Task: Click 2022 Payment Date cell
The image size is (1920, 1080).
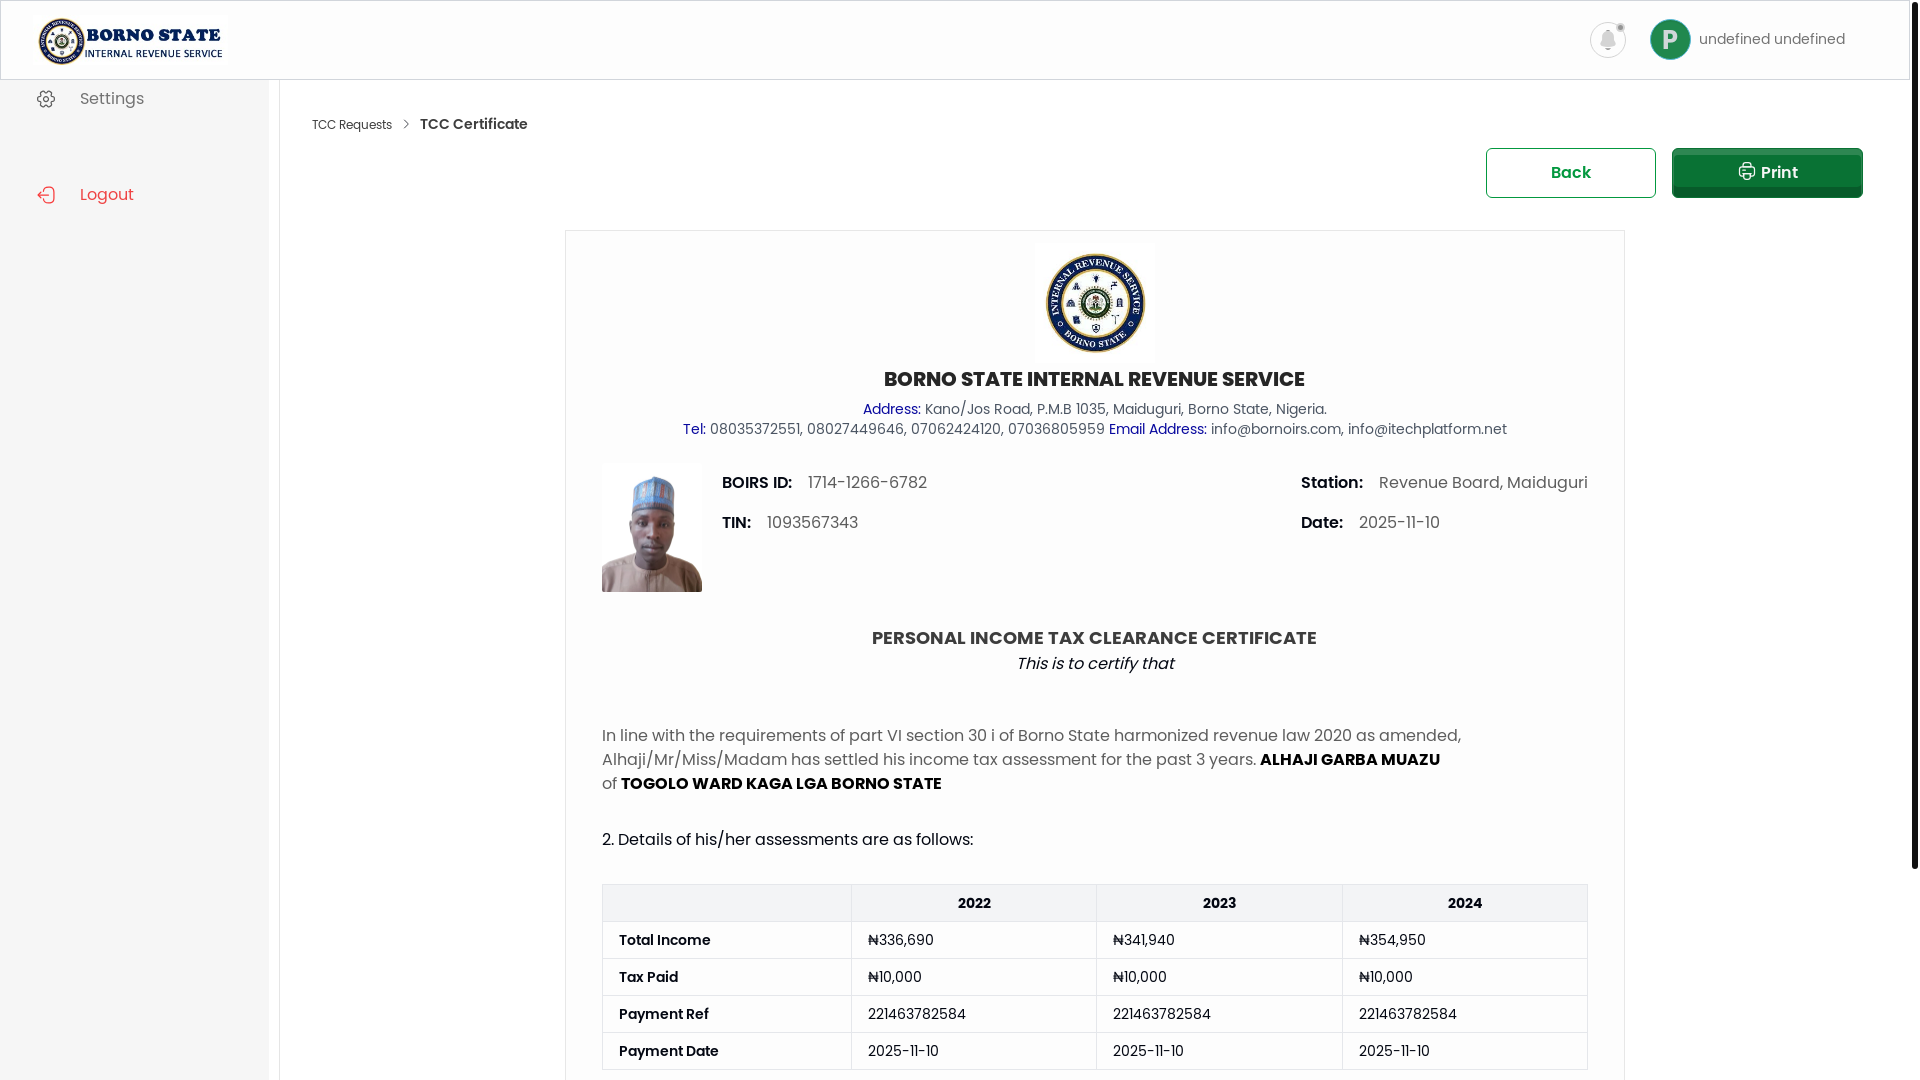Action: [974, 1051]
